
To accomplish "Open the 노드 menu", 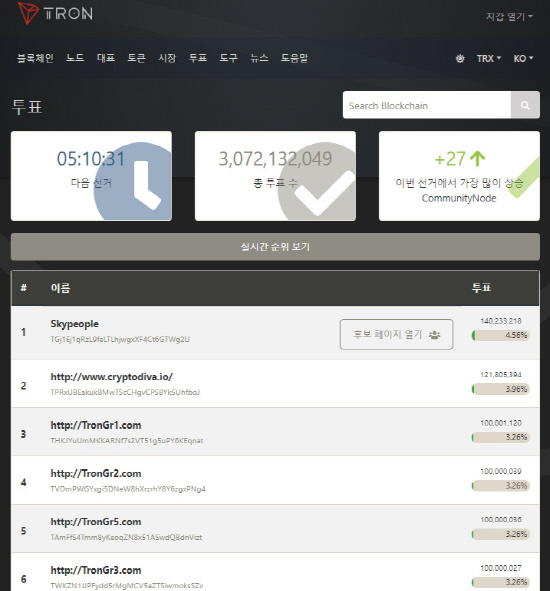I will [x=75, y=58].
